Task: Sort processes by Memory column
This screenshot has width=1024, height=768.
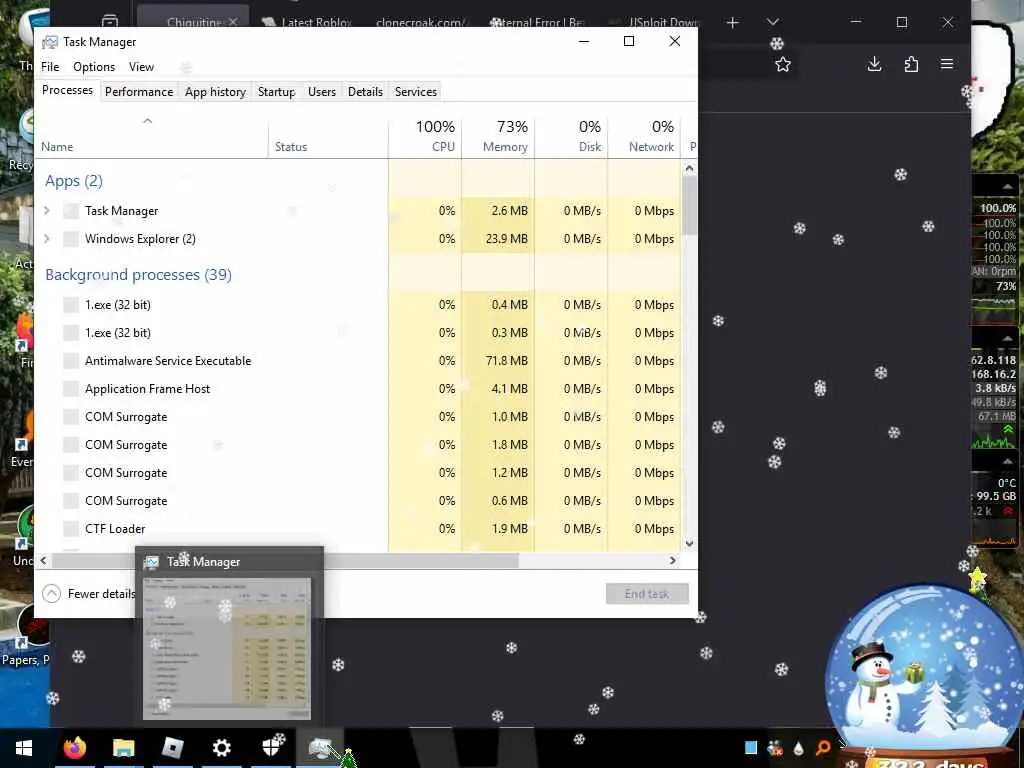Action: pyautogui.click(x=498, y=136)
